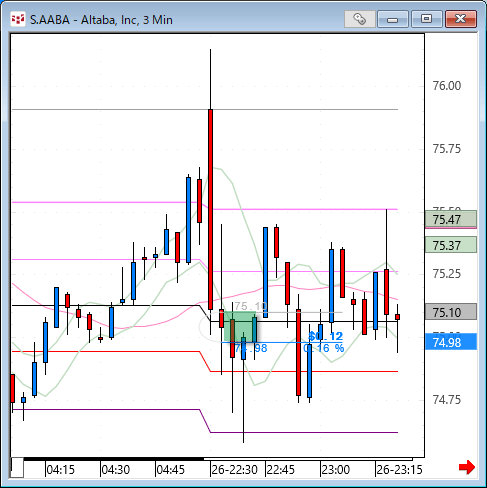Click the gray 75.10 price label
This screenshot has width=487, height=488.
[451, 312]
